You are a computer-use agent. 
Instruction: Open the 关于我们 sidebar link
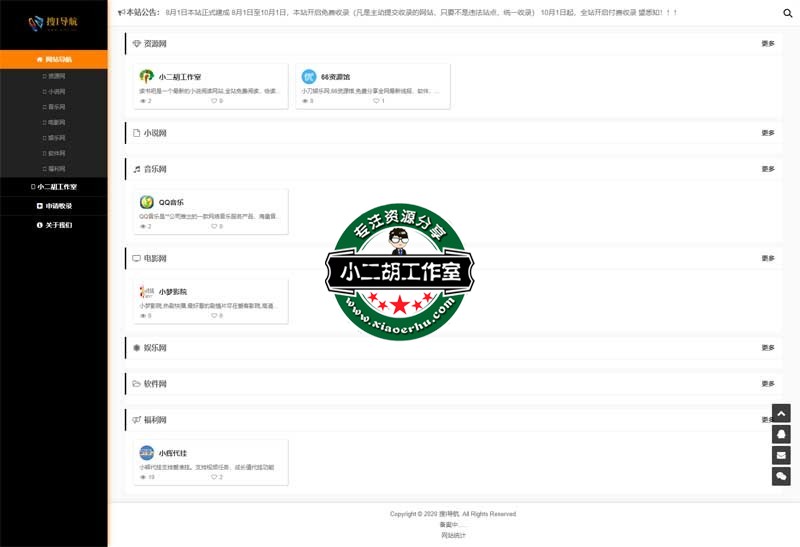click(54, 225)
